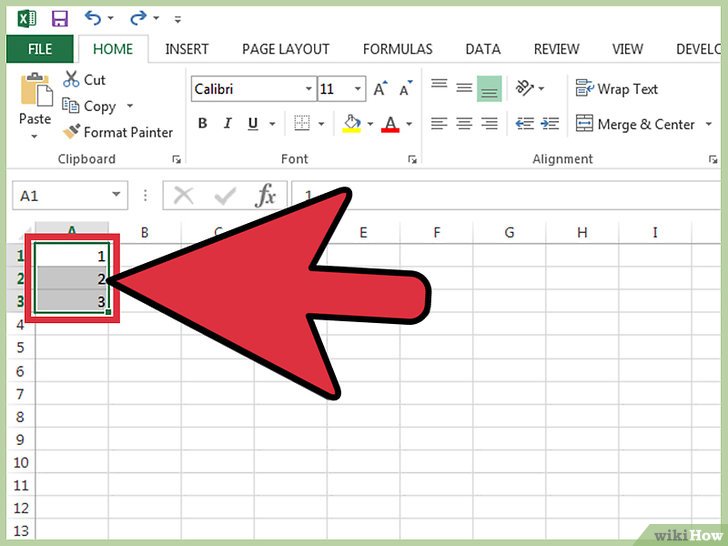Toggle italic formatting
This screenshot has width=728, height=546.
click(x=228, y=123)
